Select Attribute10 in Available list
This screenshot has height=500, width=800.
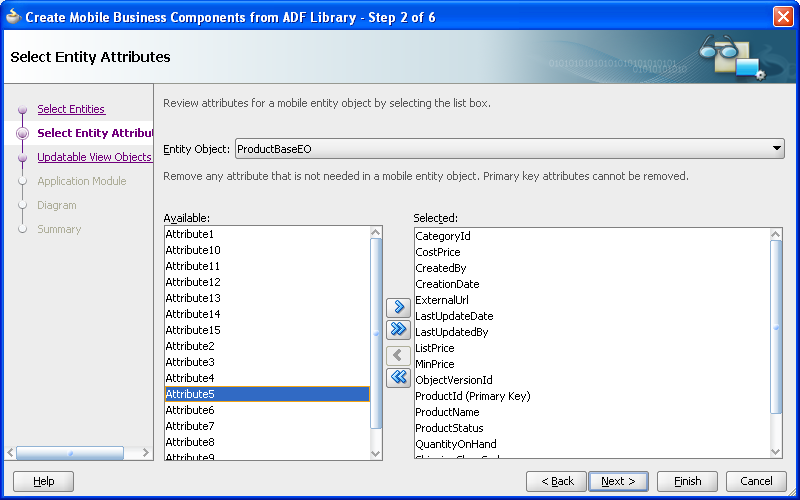[x=267, y=250]
